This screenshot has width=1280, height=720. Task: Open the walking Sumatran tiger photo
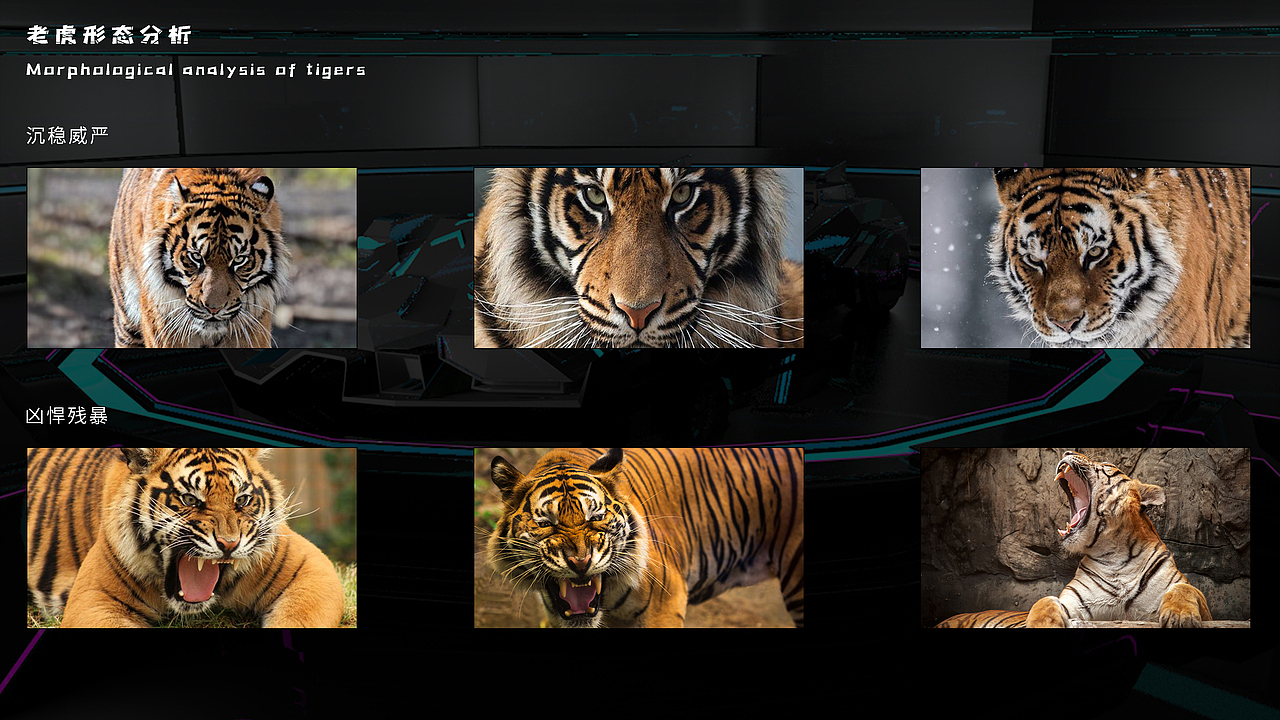pyautogui.click(x=192, y=258)
